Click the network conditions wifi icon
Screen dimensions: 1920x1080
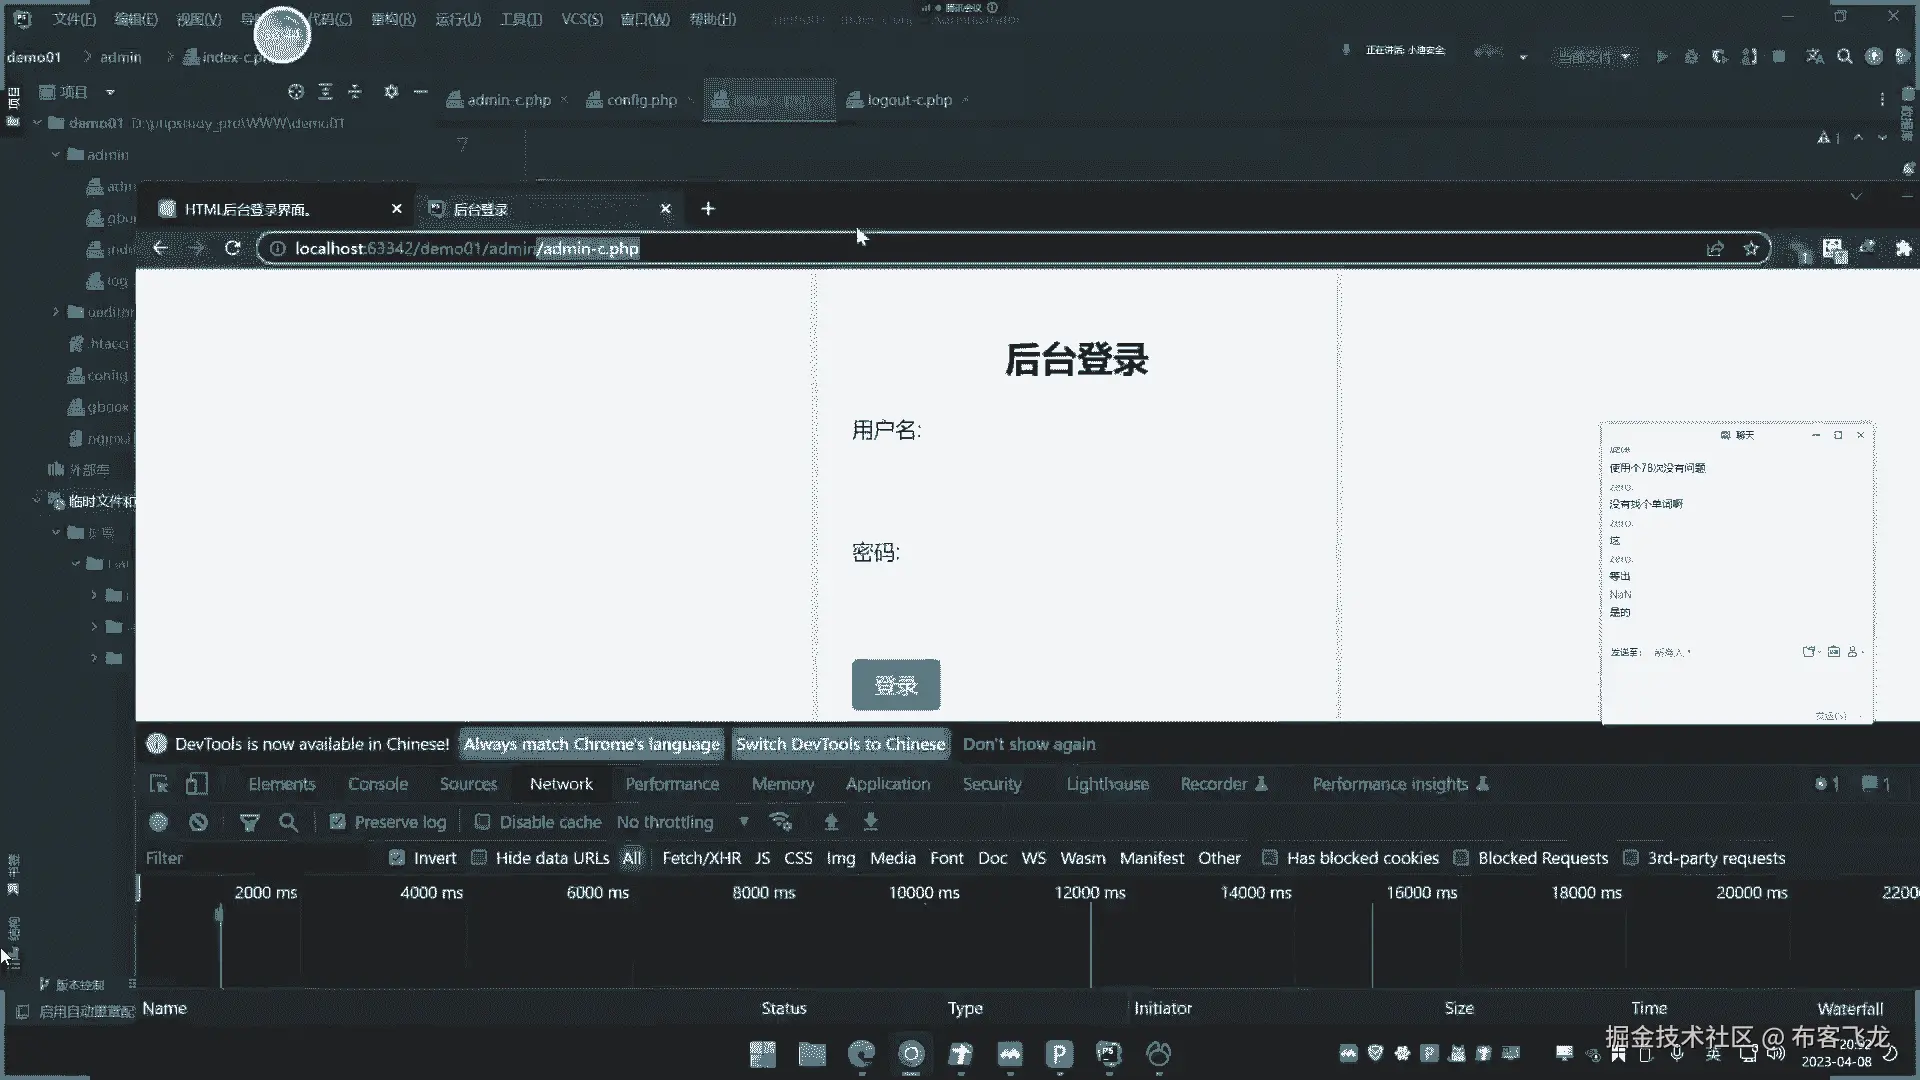pyautogui.click(x=780, y=822)
